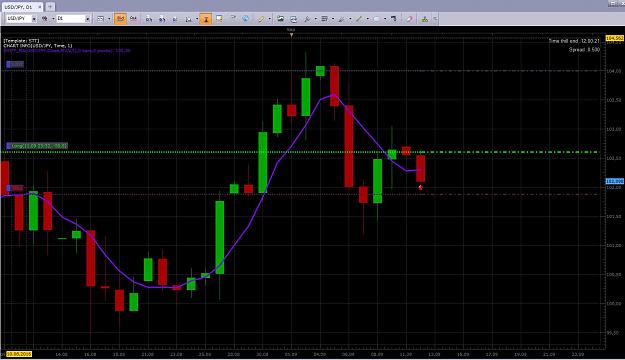
Task: Click the Long position label on chart
Action: (x=37, y=146)
